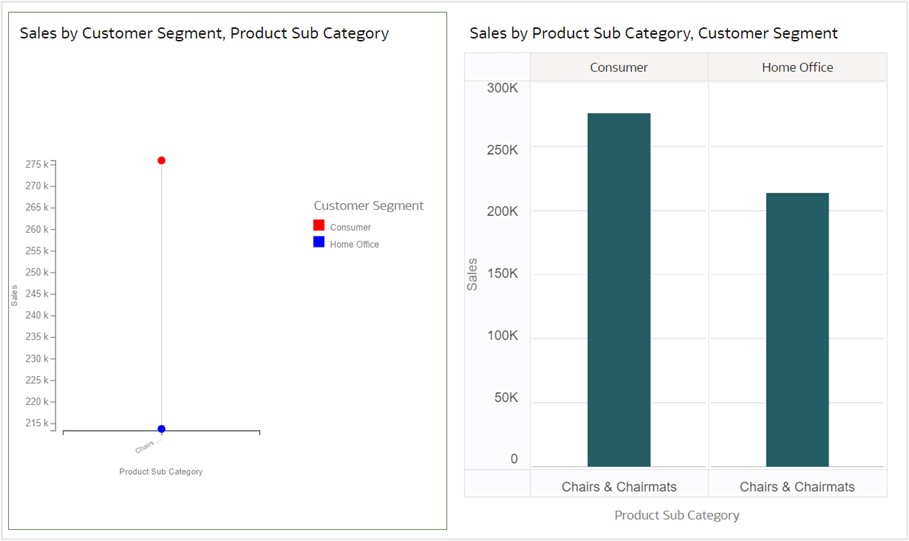909x541 pixels.
Task: Click the Product Sub Category axis title in bar chart
Action: click(677, 515)
